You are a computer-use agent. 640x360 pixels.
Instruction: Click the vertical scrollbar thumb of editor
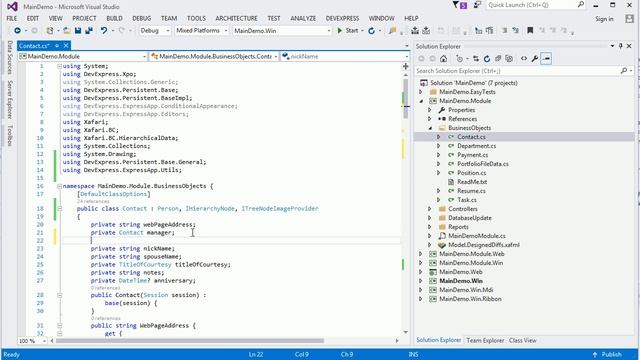pos(405,98)
